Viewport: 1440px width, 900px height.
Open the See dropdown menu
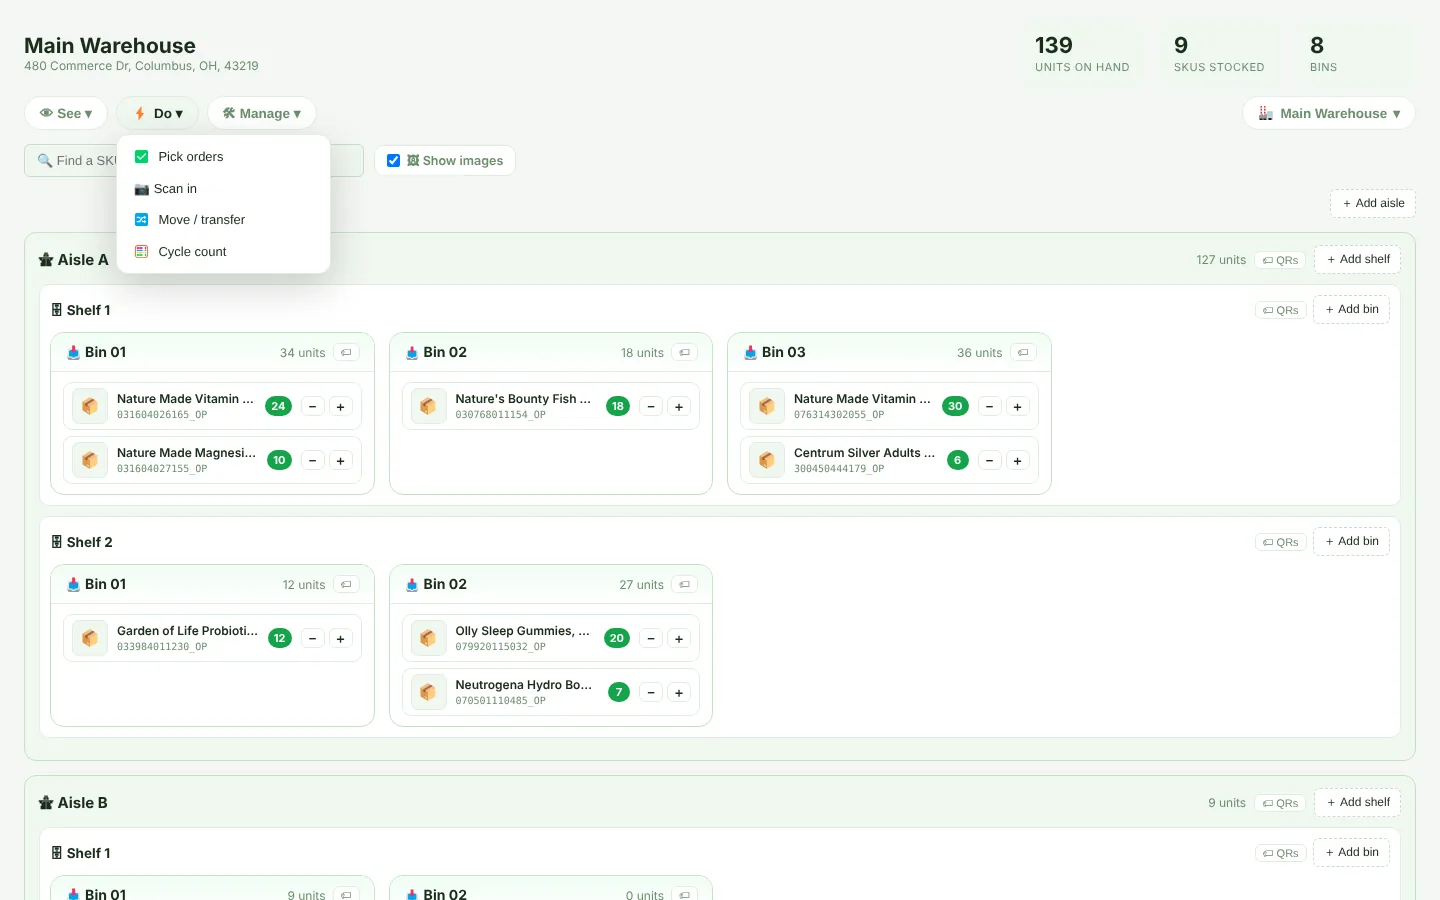point(66,113)
